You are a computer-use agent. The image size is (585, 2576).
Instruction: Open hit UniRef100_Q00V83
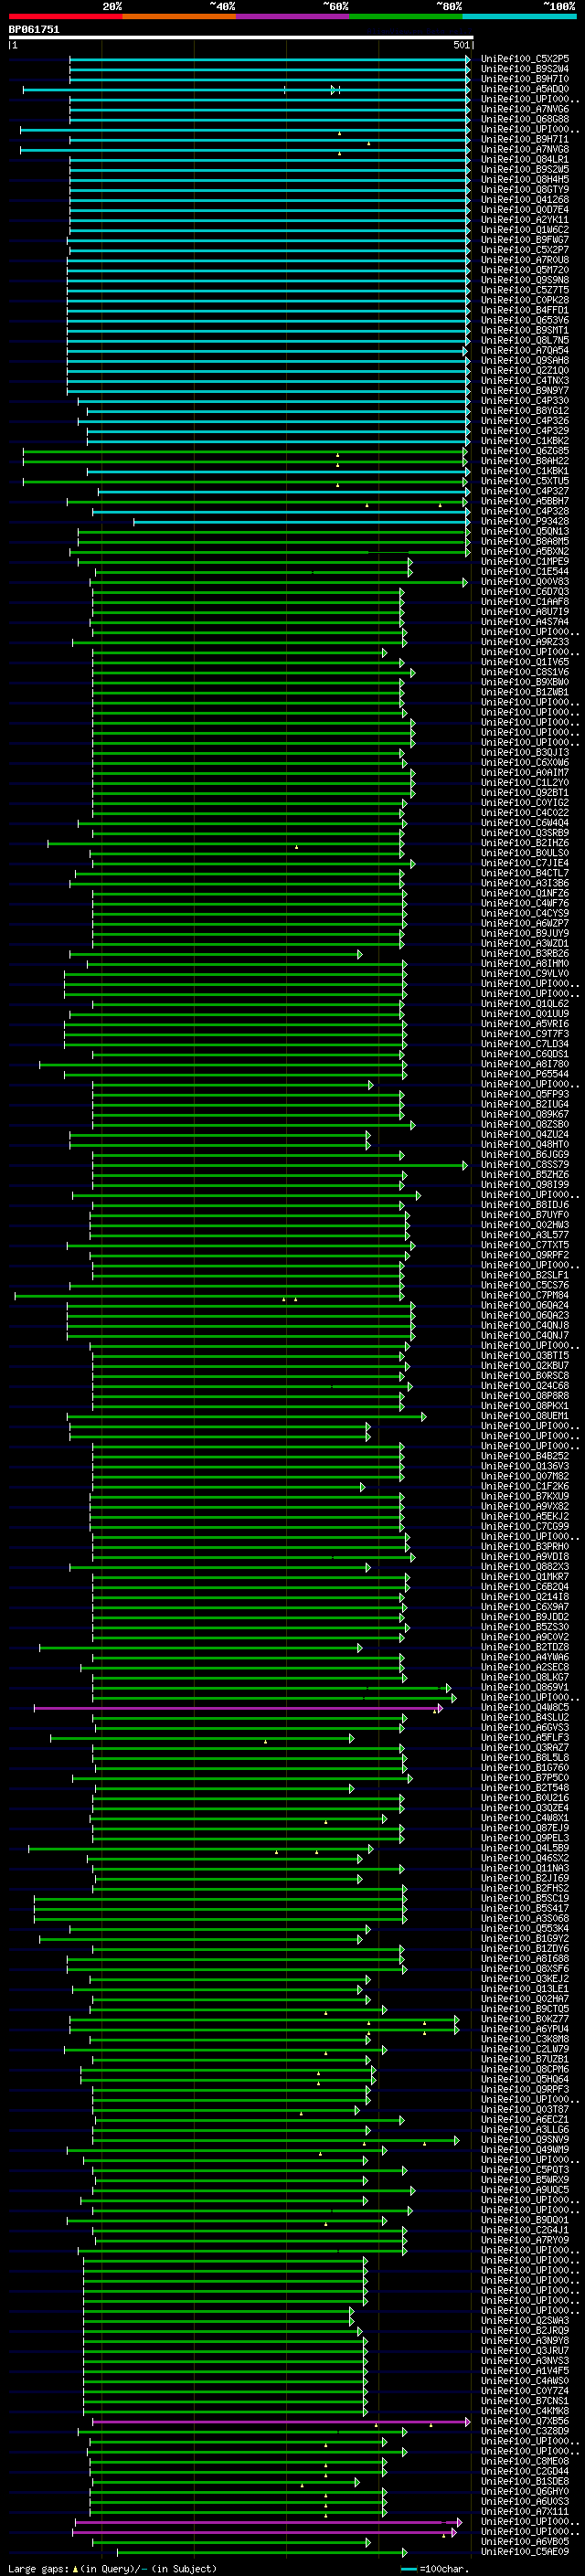[525, 581]
